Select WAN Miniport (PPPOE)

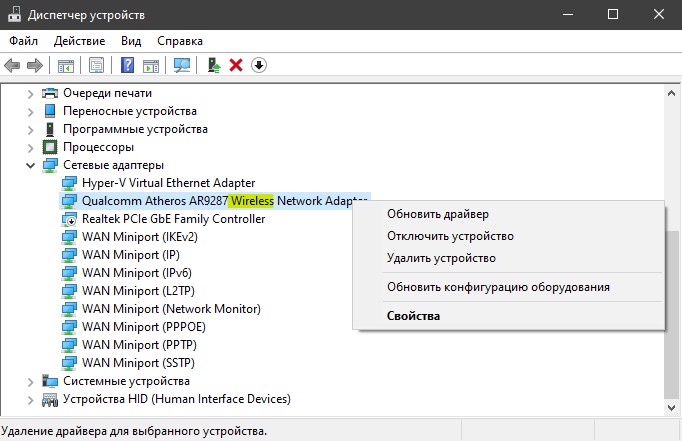(x=144, y=327)
